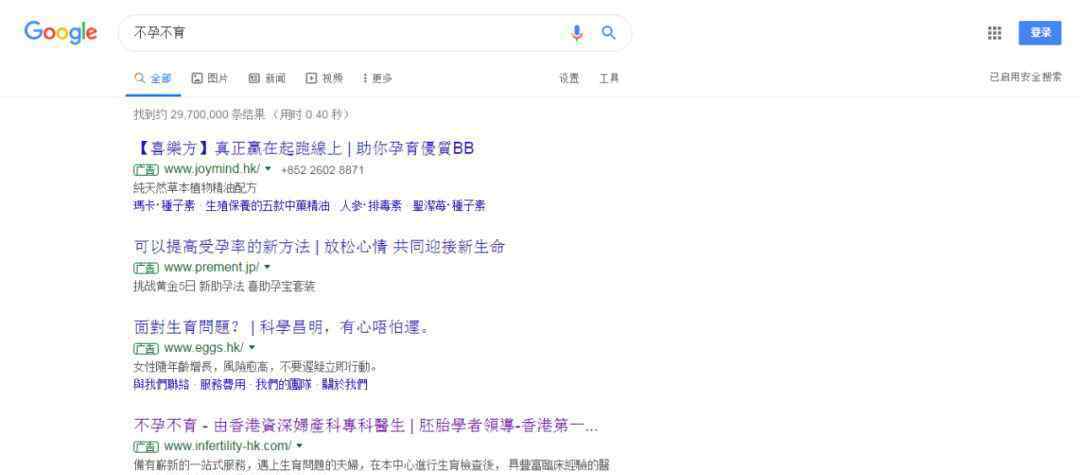Switch to the 新闻 news tab
The image size is (1080, 475).
click(267, 78)
